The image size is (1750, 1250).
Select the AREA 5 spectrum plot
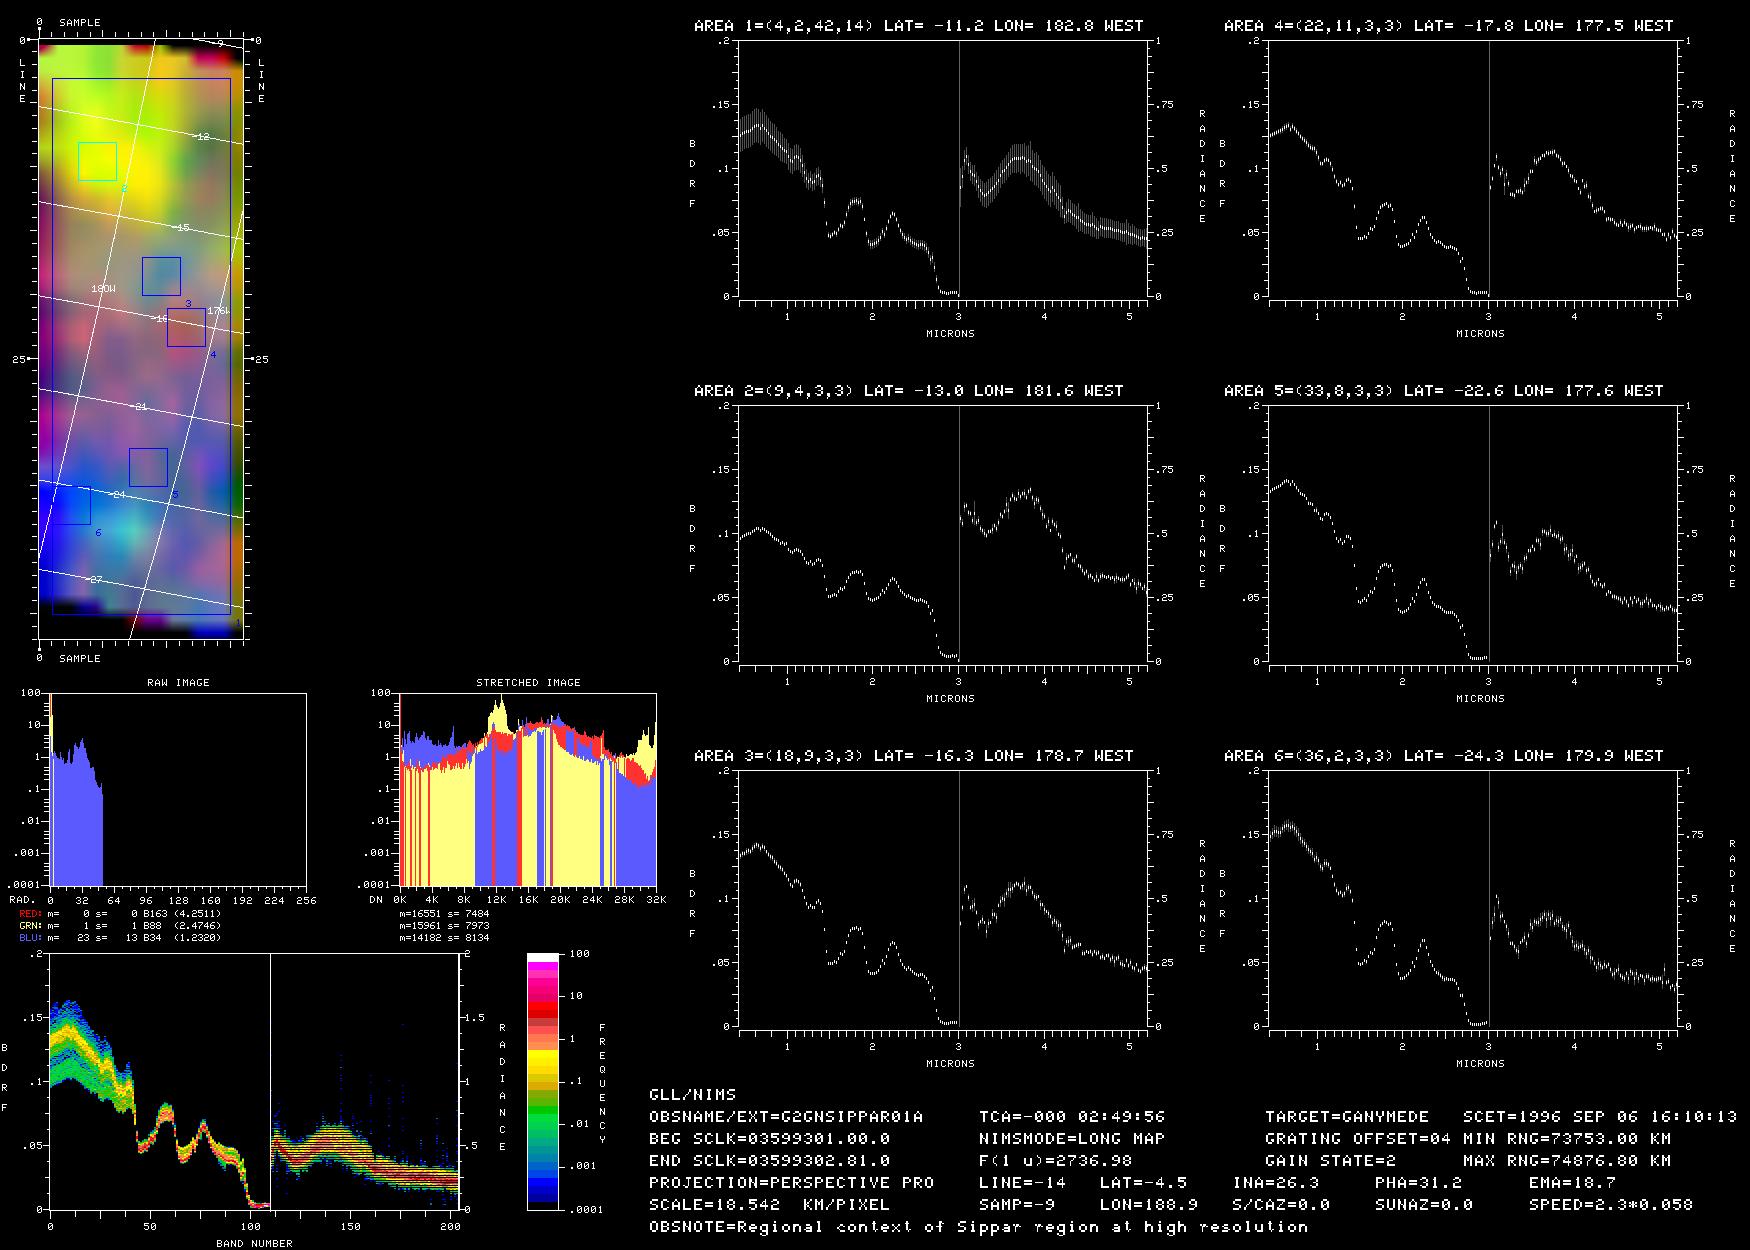[1476, 534]
